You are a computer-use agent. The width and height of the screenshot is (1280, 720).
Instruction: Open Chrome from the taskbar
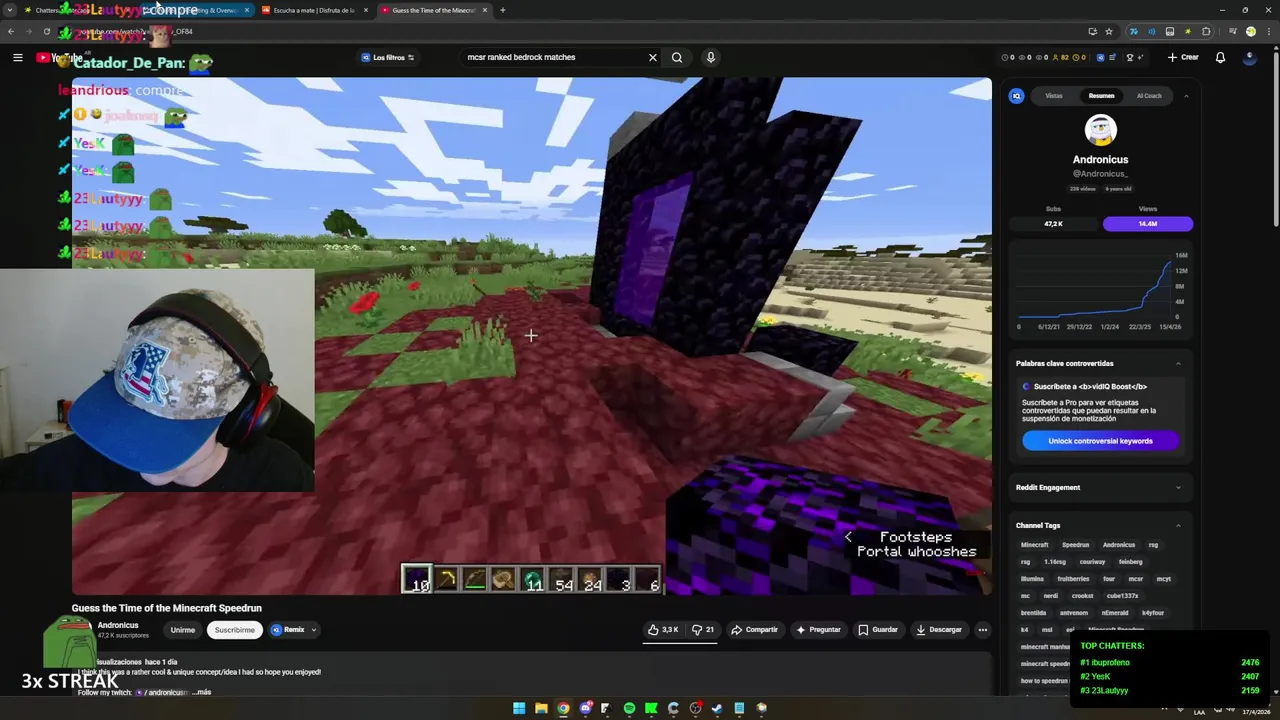coord(563,708)
